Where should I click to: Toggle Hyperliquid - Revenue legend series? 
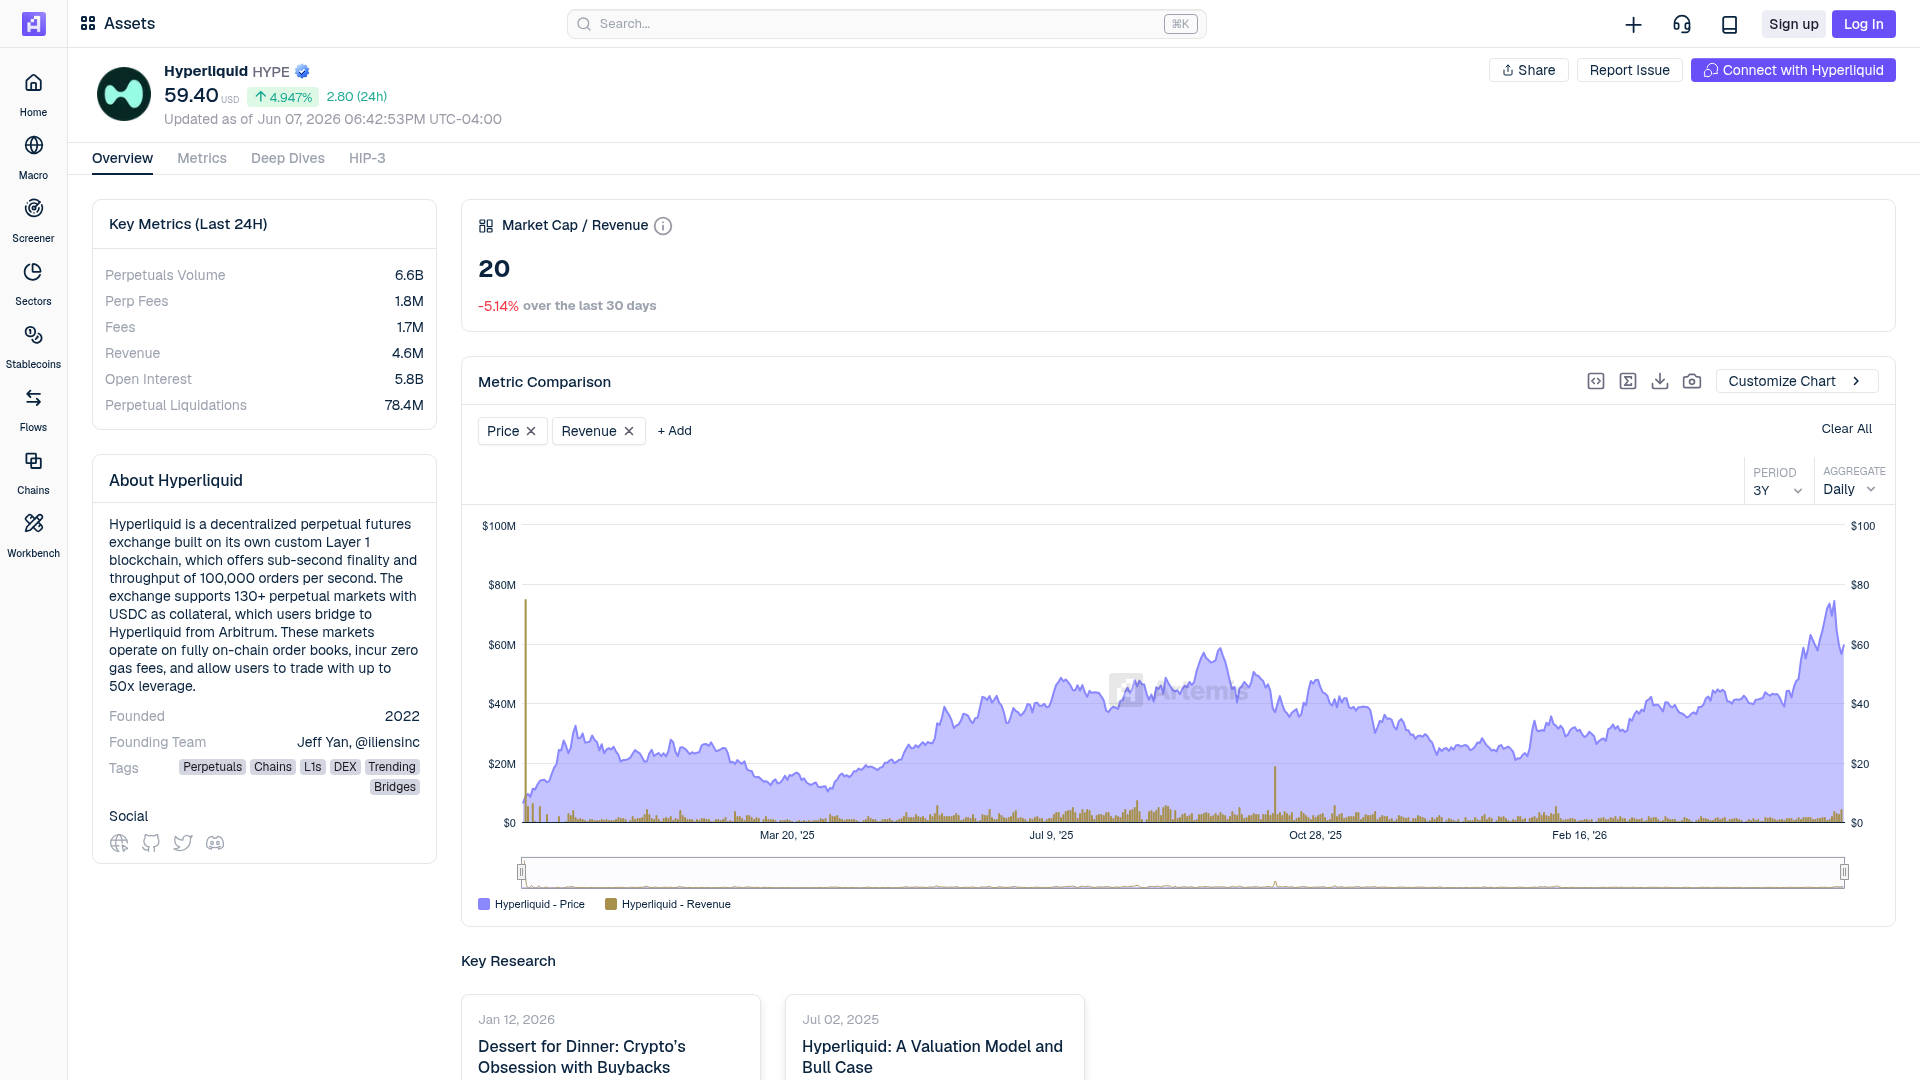pos(668,904)
